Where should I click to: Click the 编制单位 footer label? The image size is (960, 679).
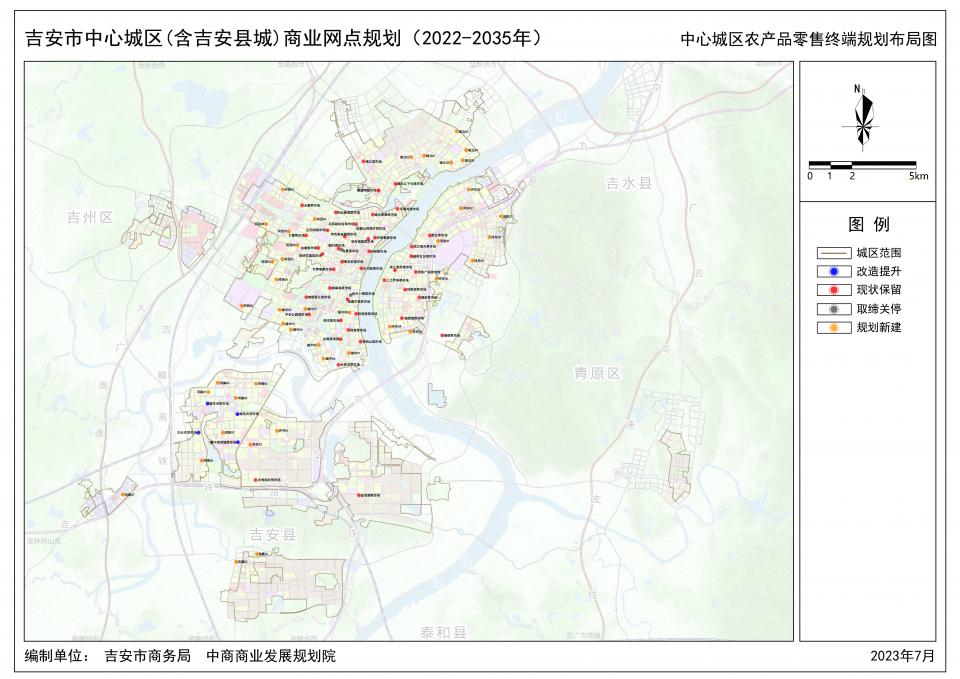[x=57, y=657]
